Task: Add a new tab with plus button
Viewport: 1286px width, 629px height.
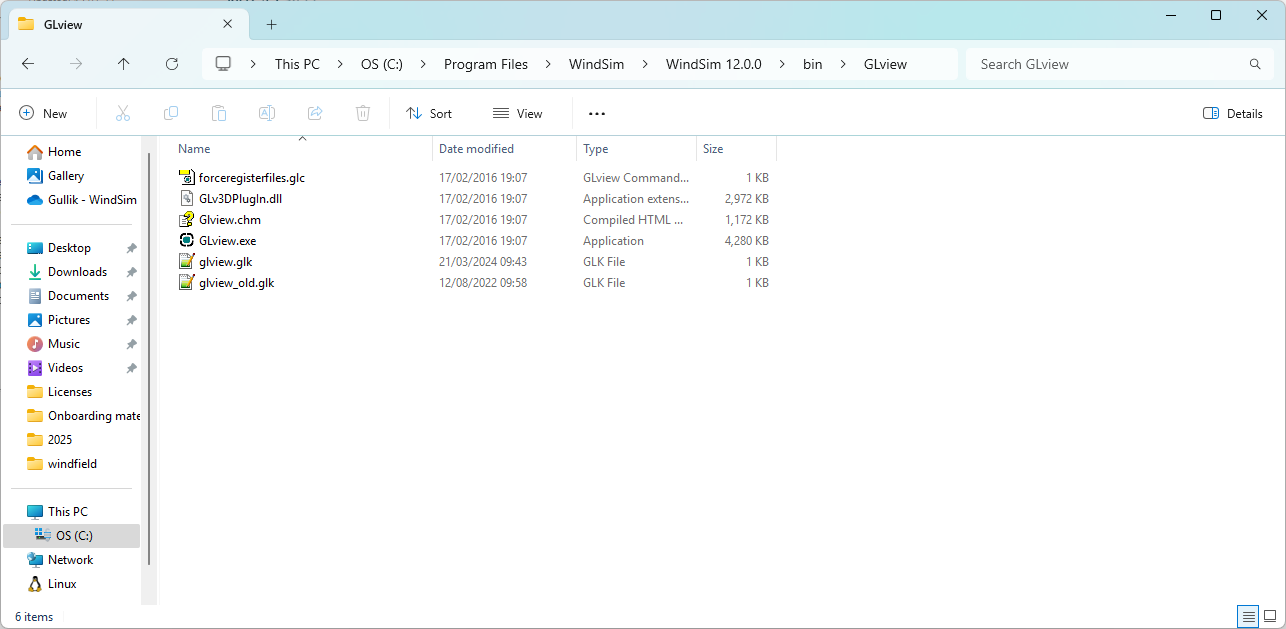Action: point(271,24)
